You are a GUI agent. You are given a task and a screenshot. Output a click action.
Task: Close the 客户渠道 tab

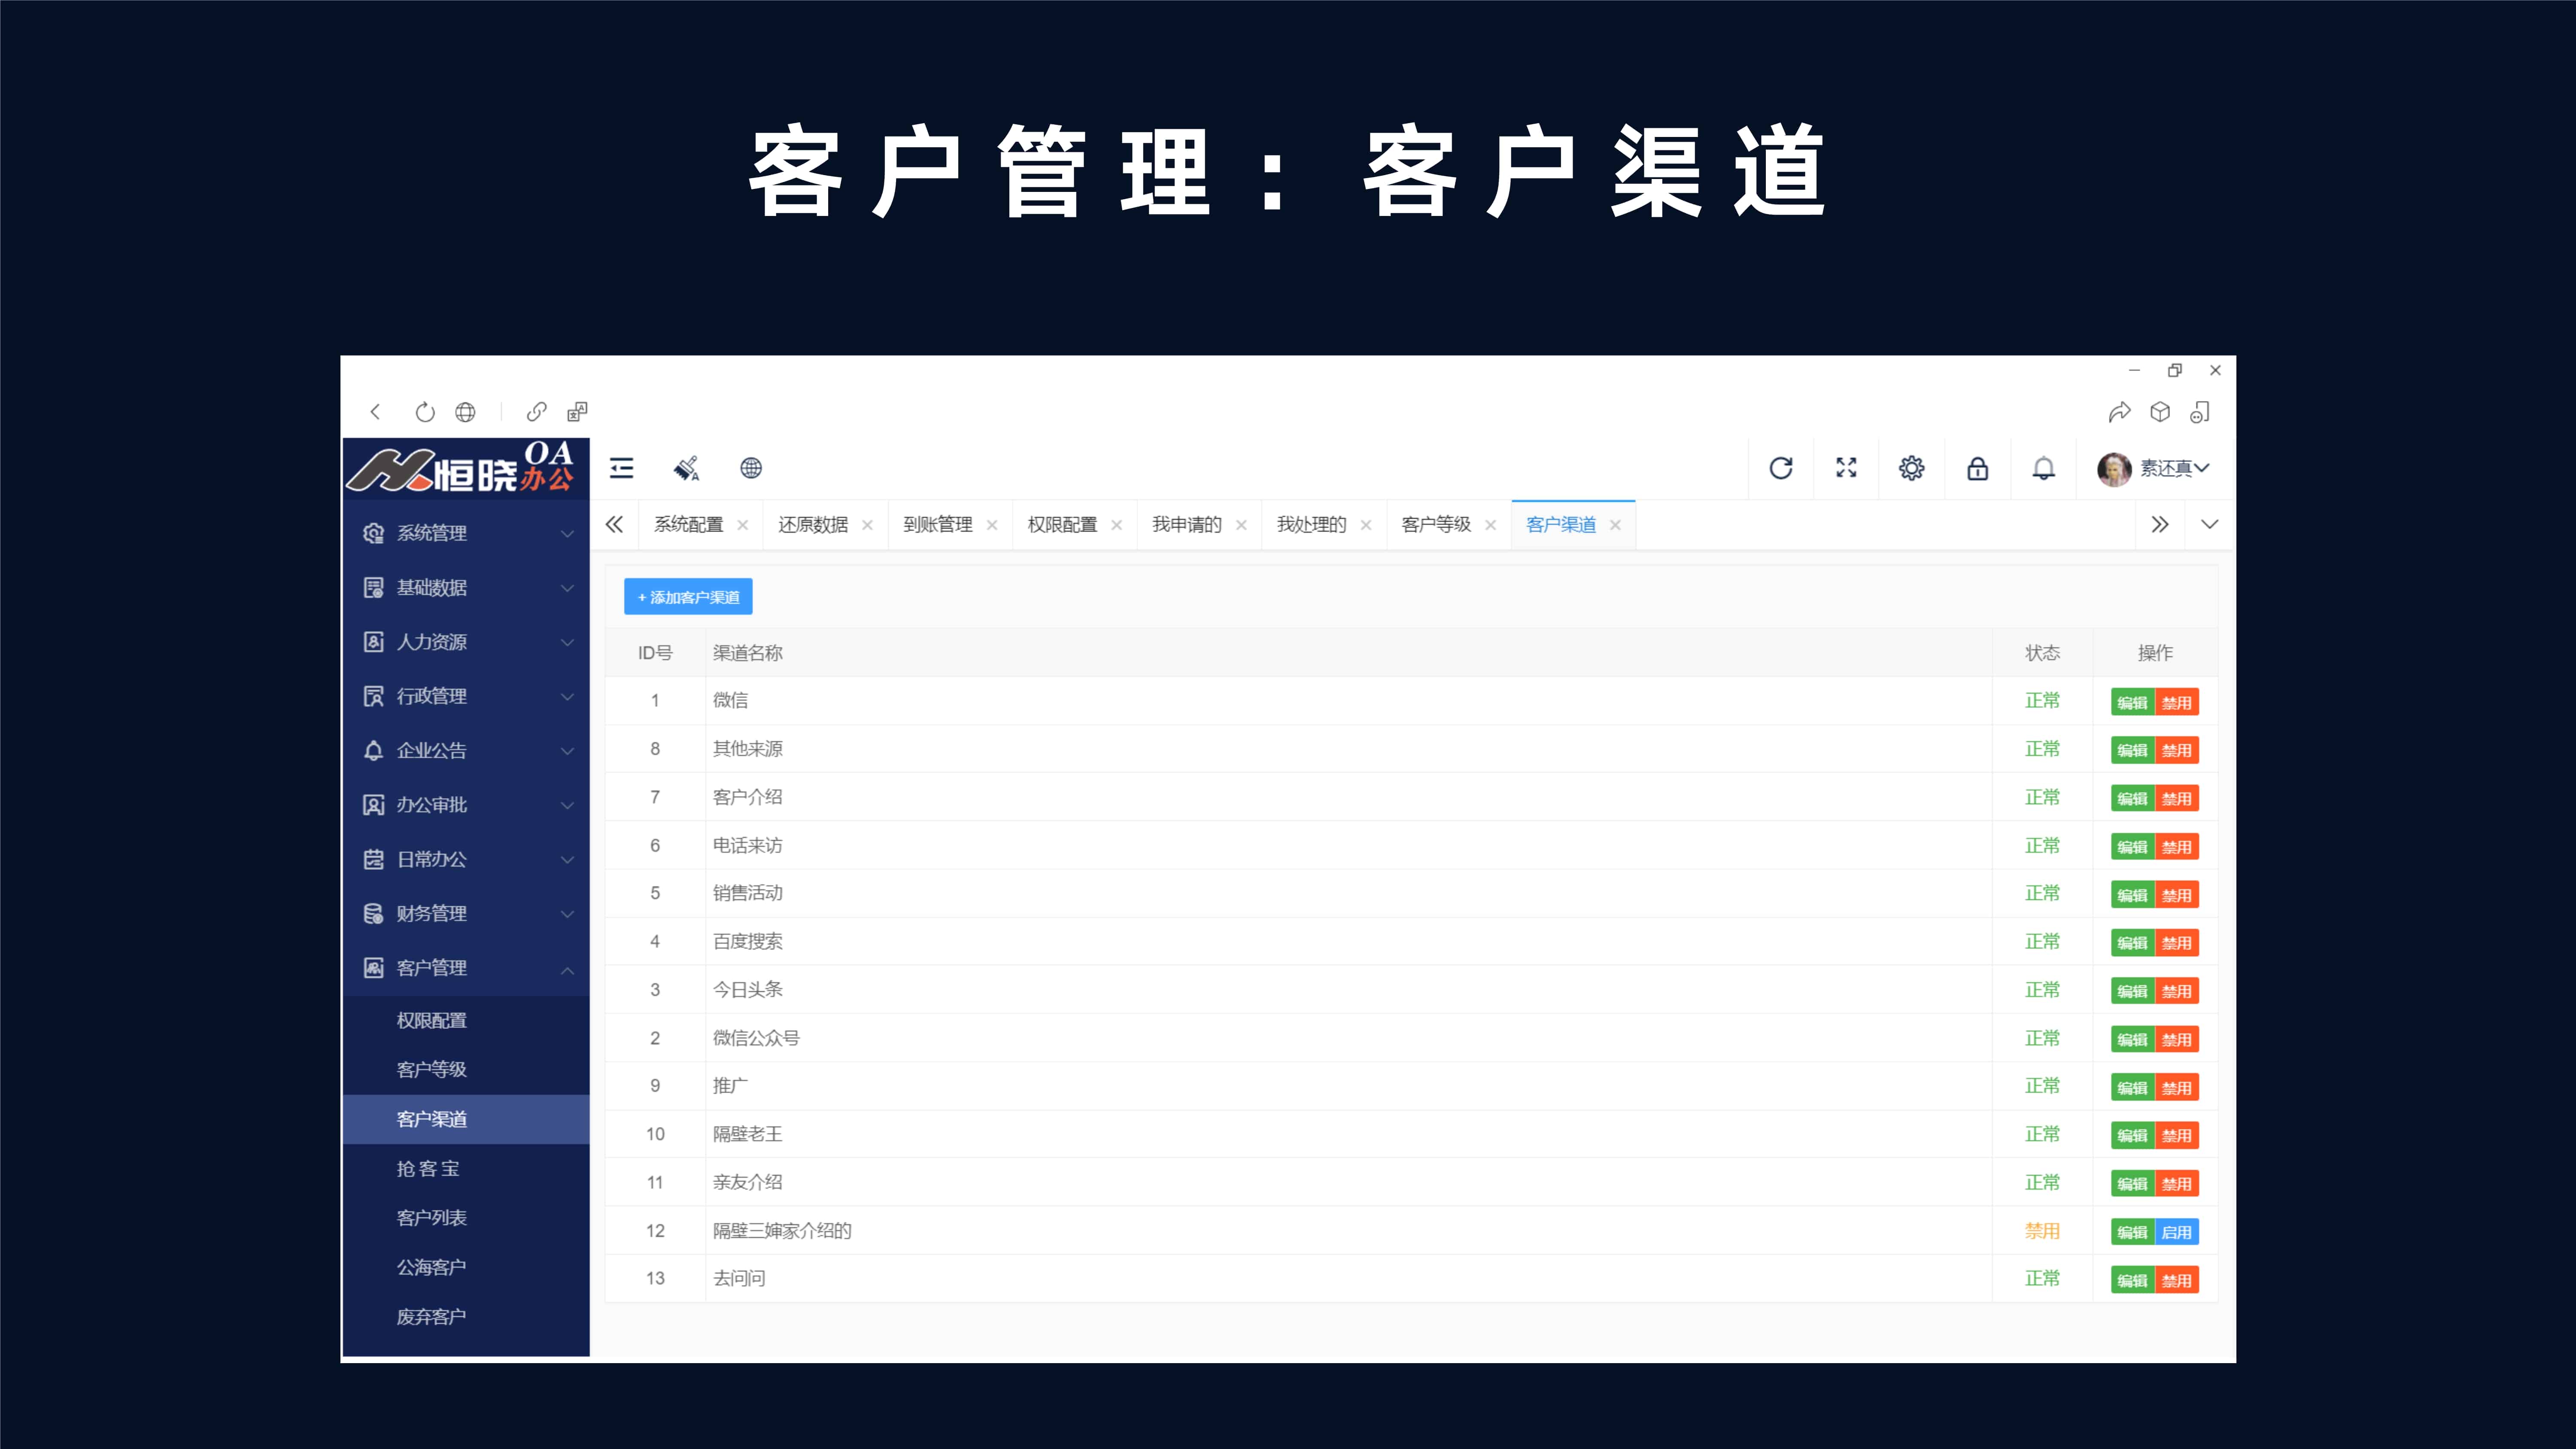coord(1615,525)
